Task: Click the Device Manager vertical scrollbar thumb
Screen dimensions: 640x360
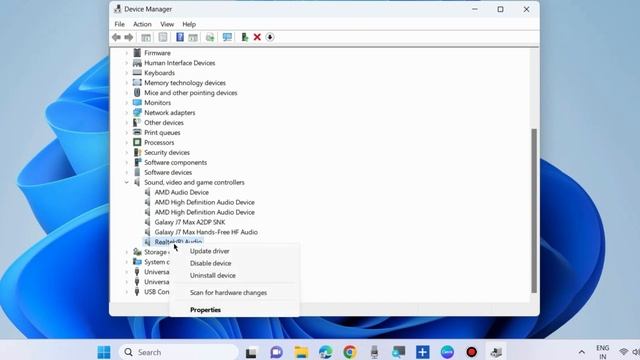Action: [x=534, y=211]
